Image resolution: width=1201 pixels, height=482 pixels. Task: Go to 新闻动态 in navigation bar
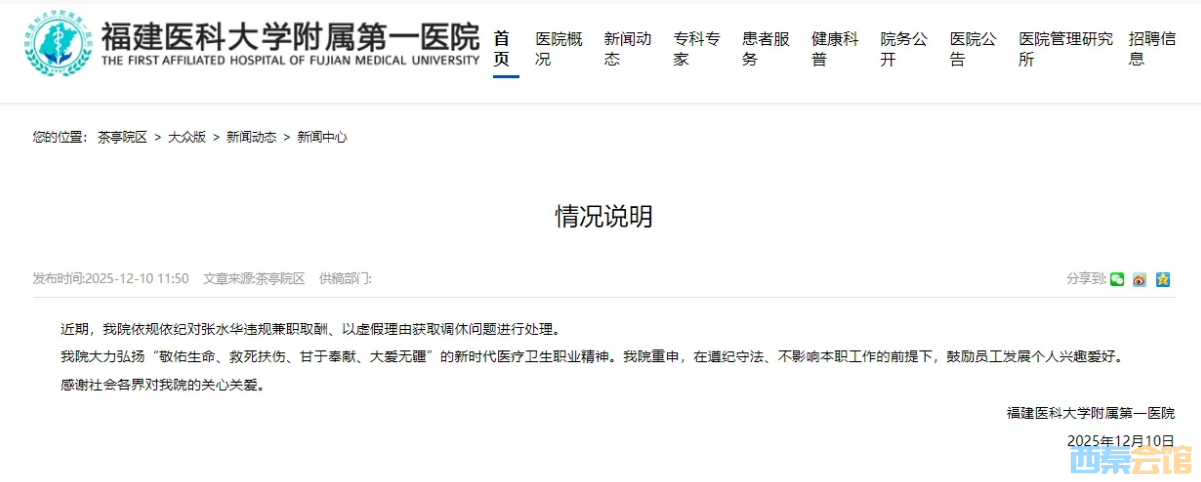(x=627, y=48)
